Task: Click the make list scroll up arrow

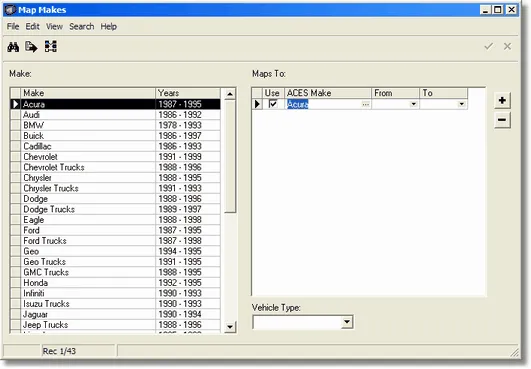Action: pyautogui.click(x=230, y=94)
